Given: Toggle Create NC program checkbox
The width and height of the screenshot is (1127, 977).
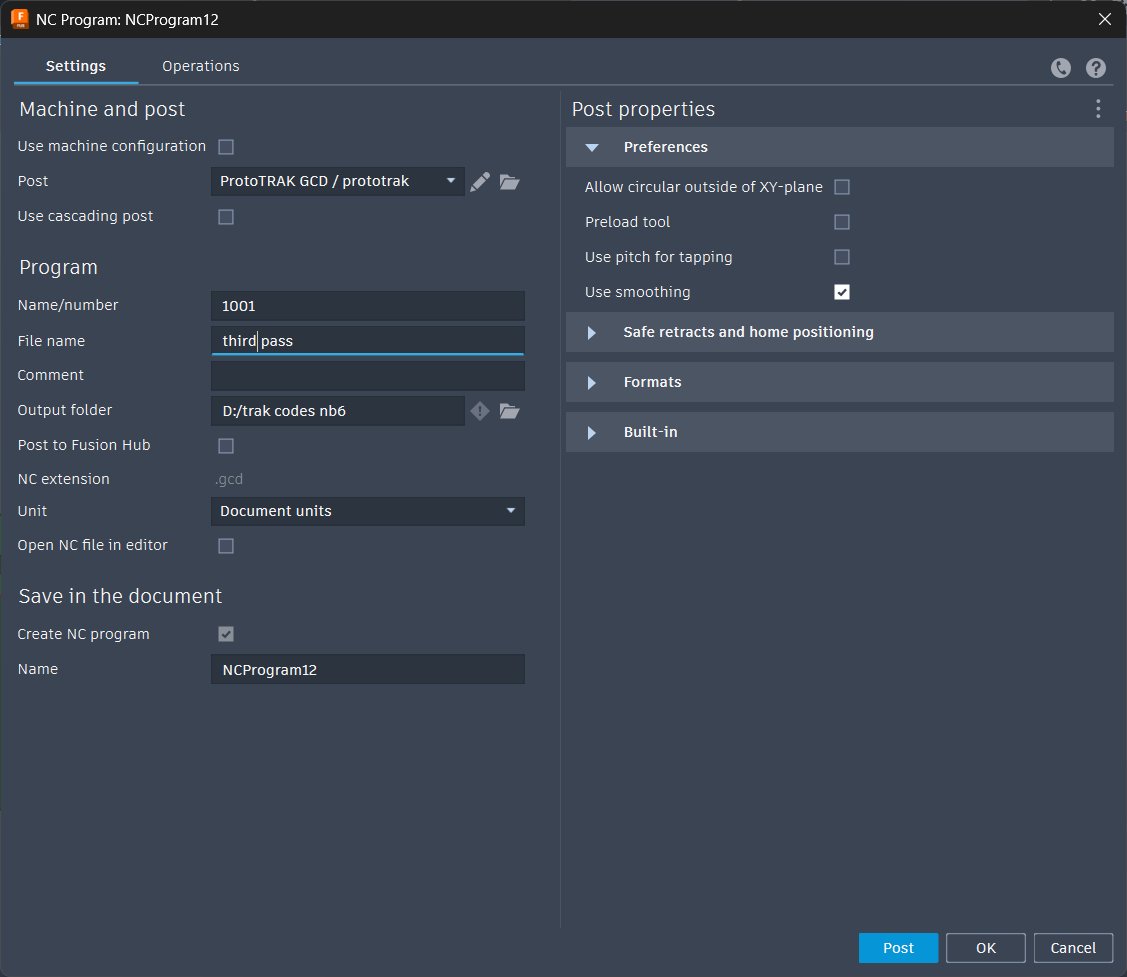Looking at the screenshot, I should click(x=226, y=634).
